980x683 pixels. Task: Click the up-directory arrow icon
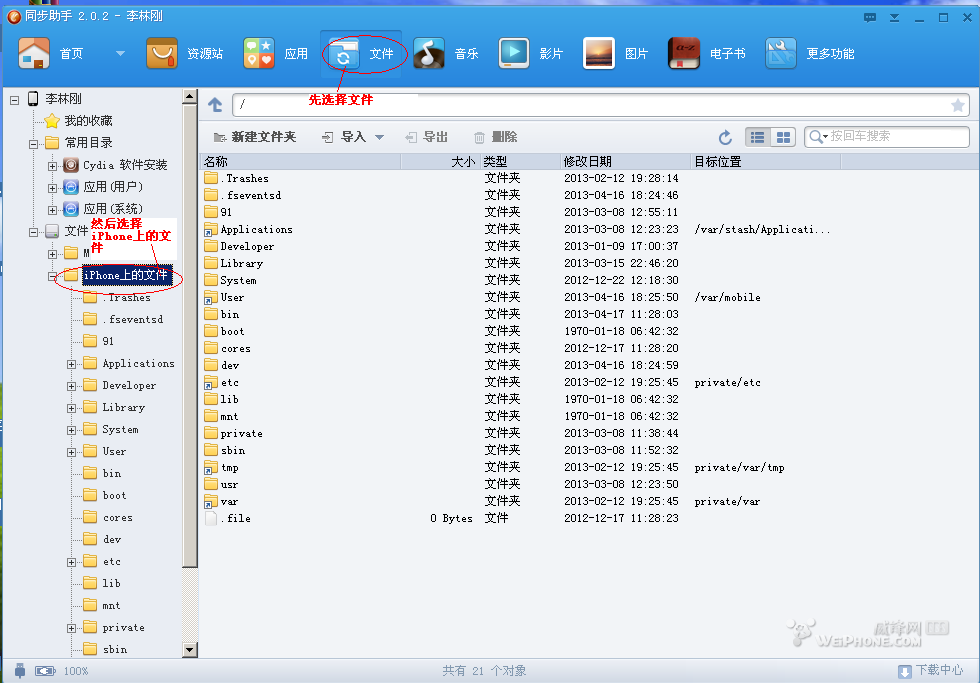[215, 105]
